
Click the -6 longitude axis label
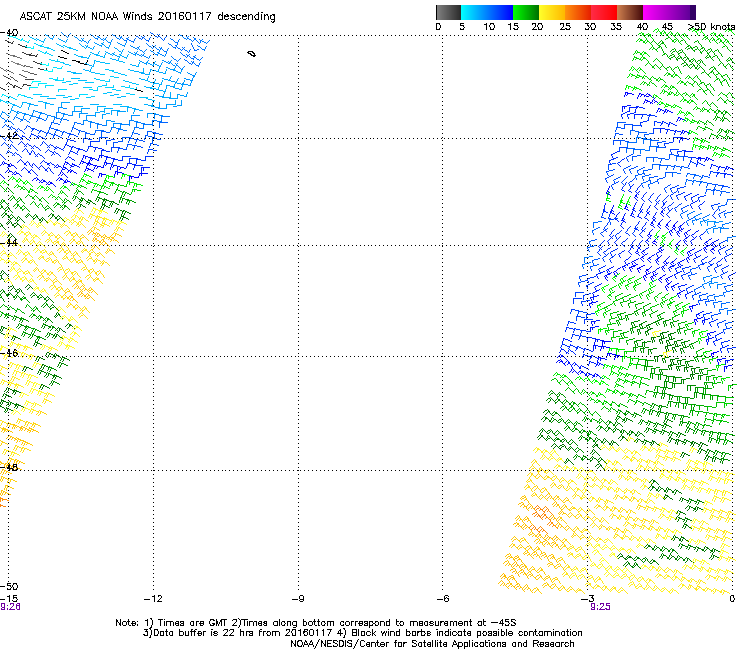click(x=442, y=599)
